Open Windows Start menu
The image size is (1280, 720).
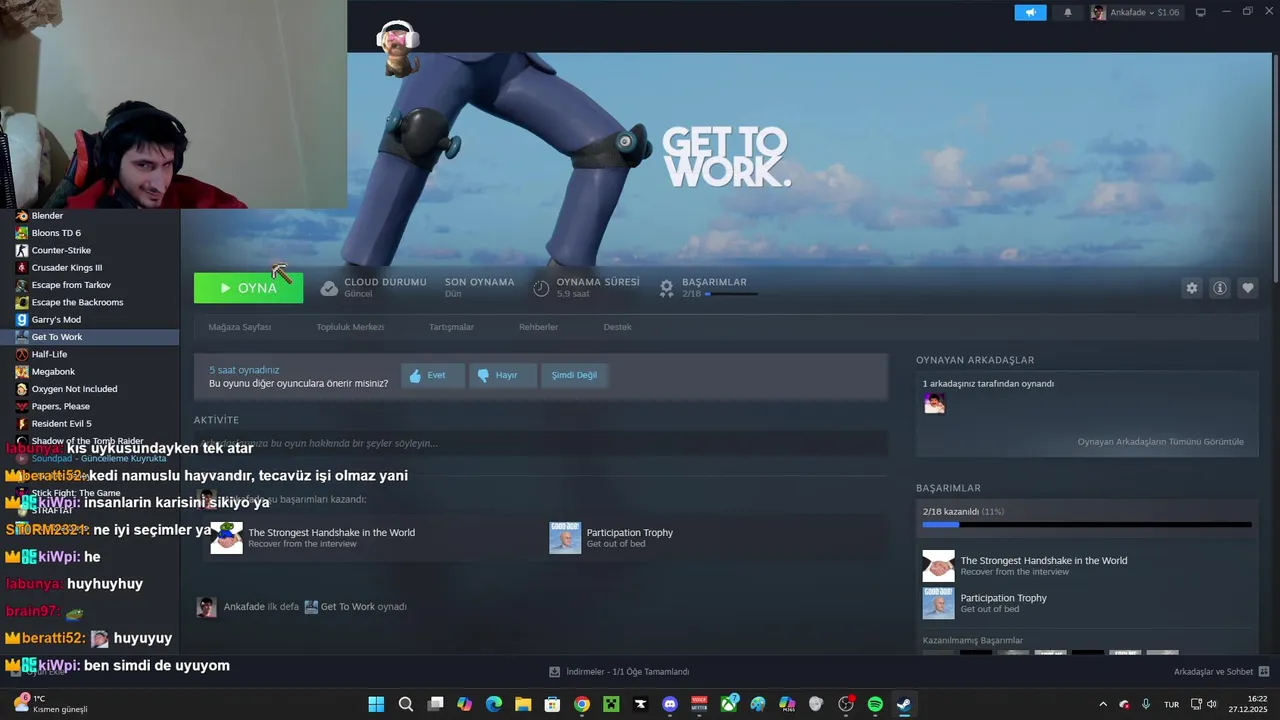pyautogui.click(x=376, y=704)
